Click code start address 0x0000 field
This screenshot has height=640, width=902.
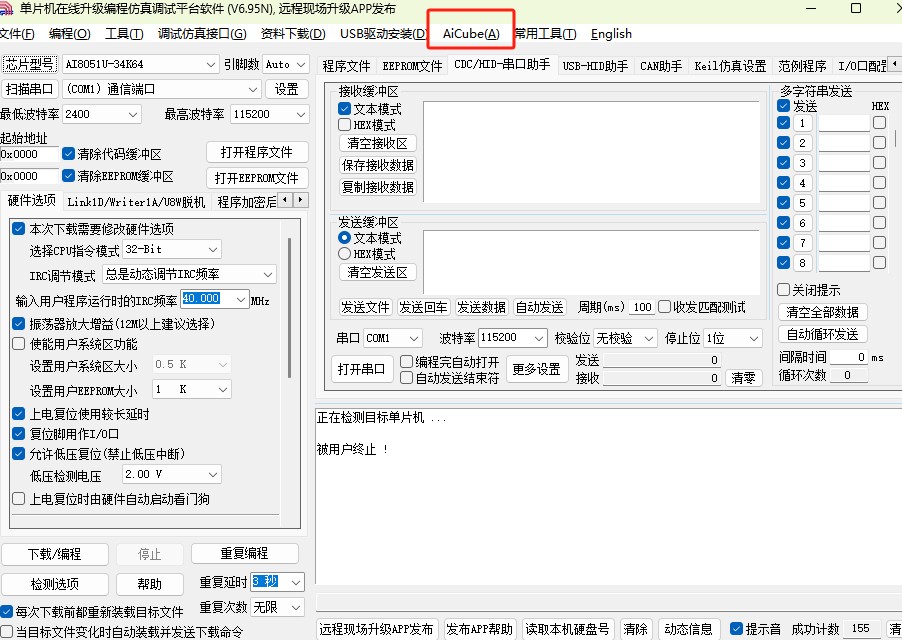(29, 154)
